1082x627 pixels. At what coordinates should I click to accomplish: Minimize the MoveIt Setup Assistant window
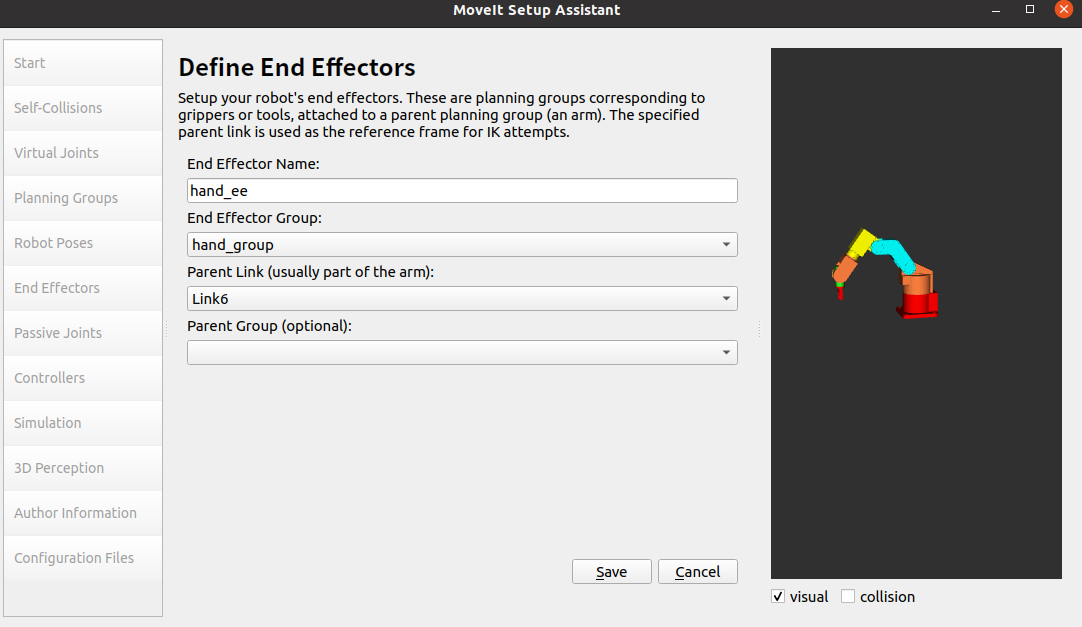click(996, 10)
